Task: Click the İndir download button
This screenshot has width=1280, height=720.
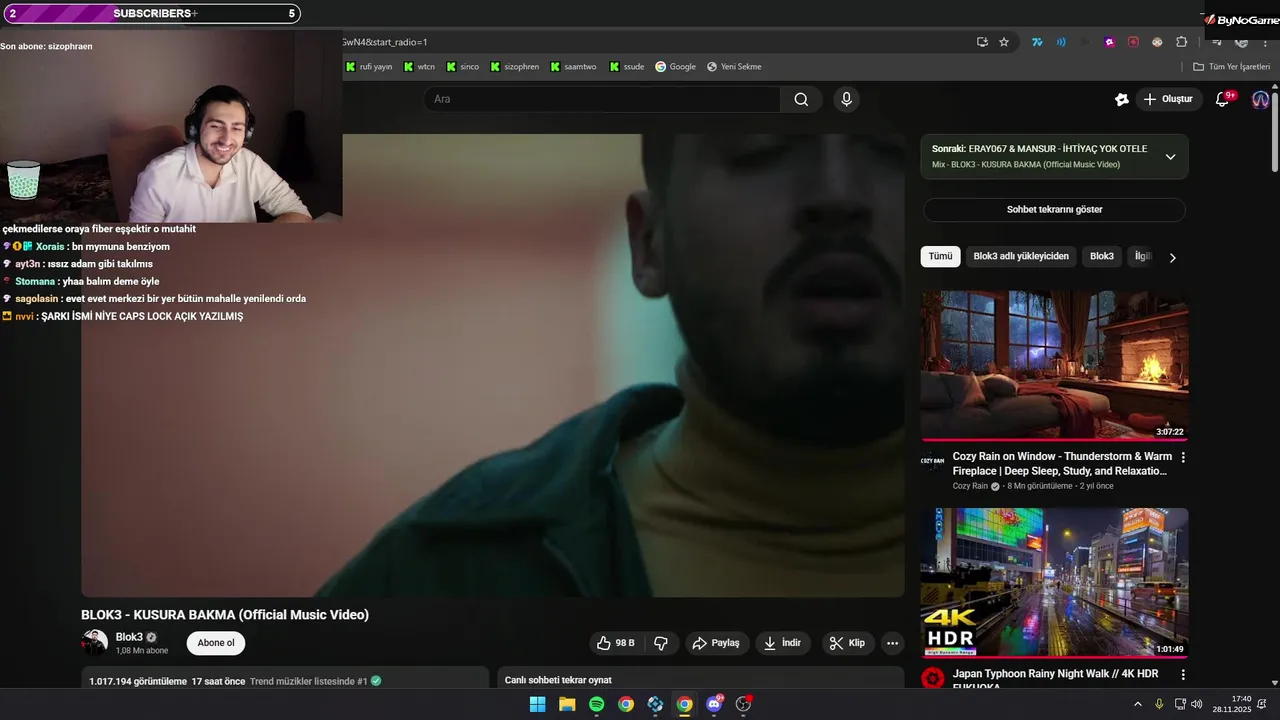Action: pos(783,643)
